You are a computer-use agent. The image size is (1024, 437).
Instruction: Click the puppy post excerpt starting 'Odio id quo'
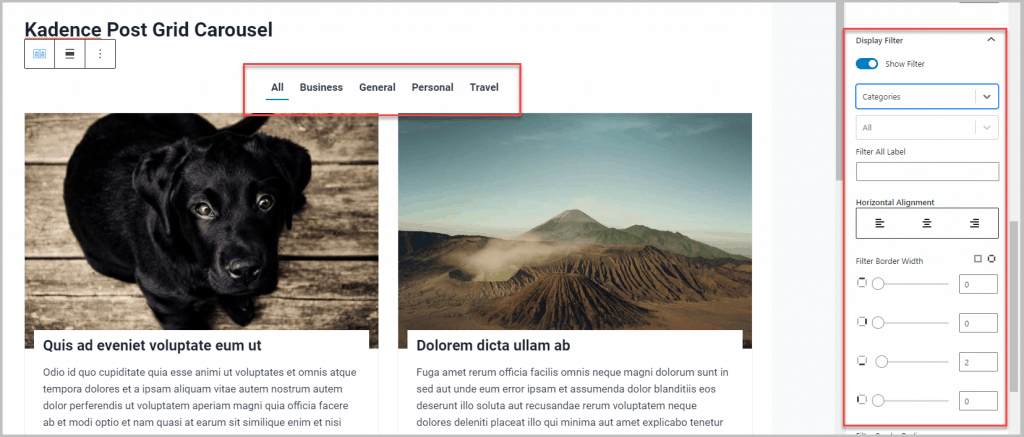click(199, 397)
